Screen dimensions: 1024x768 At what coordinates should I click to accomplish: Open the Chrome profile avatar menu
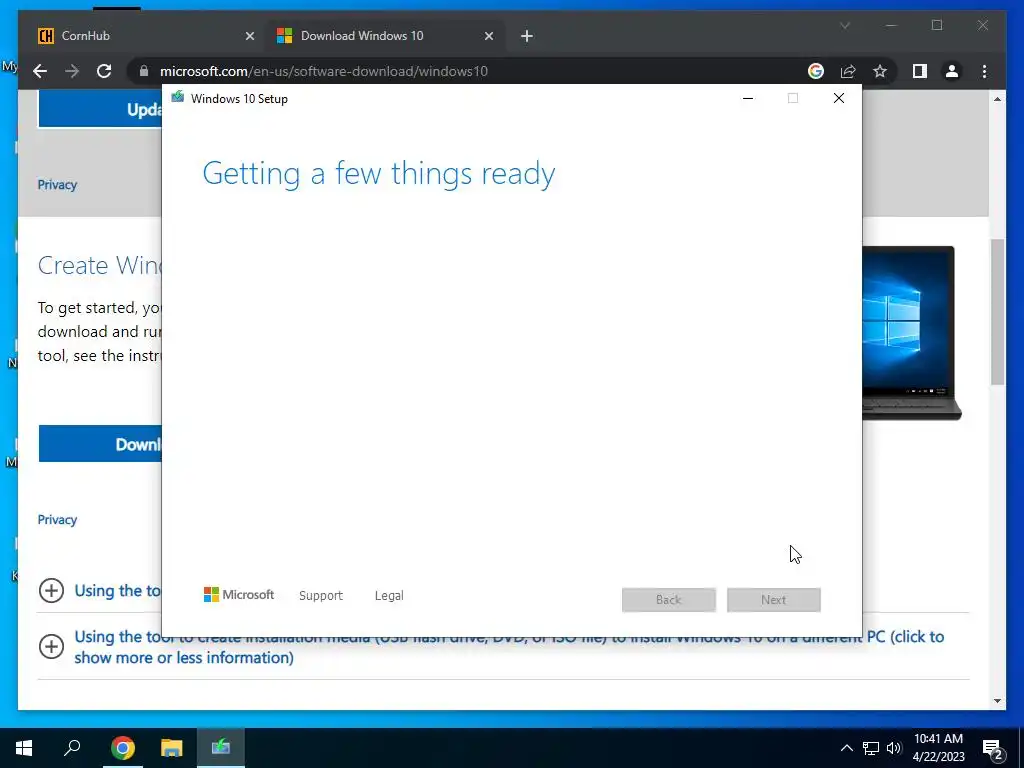coord(952,71)
